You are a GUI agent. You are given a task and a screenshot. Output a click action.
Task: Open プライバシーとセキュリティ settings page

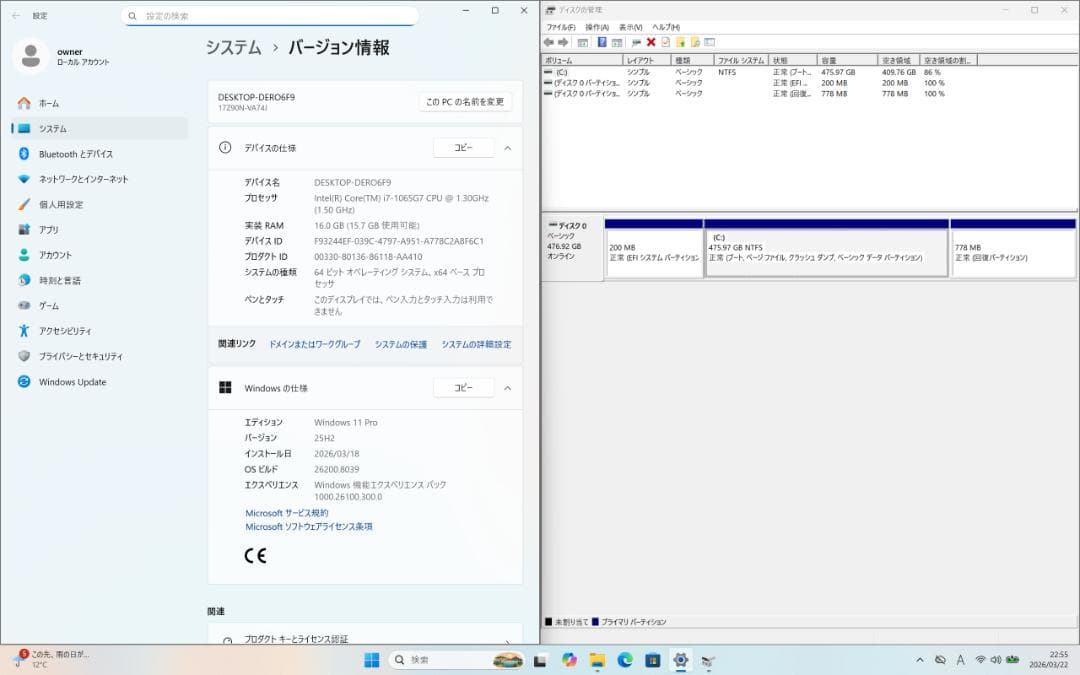[100, 356]
